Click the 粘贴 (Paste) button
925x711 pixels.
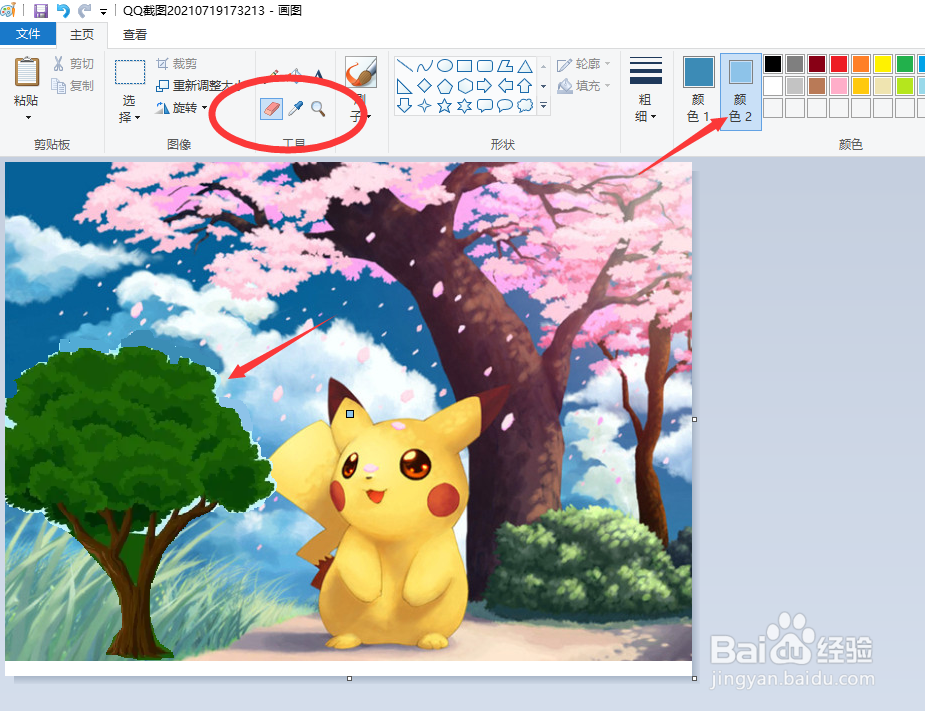[x=25, y=80]
